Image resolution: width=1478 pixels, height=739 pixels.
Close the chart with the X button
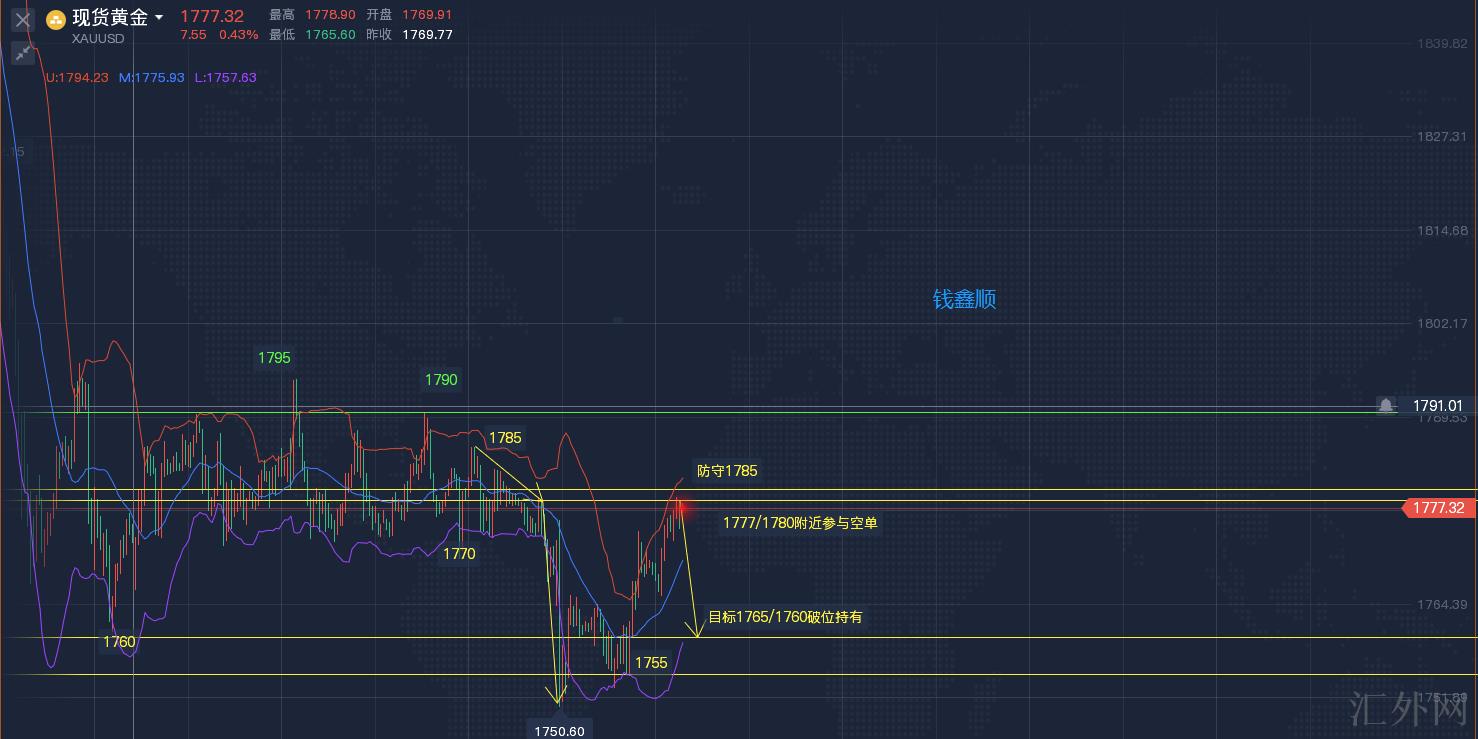[22, 19]
